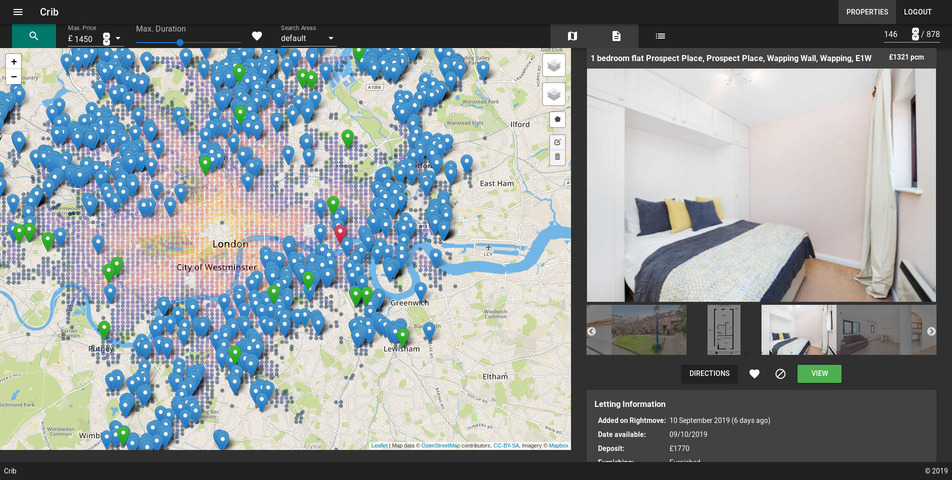Select the floorplan thumbnail
The height and width of the screenshot is (480, 952).
(724, 330)
